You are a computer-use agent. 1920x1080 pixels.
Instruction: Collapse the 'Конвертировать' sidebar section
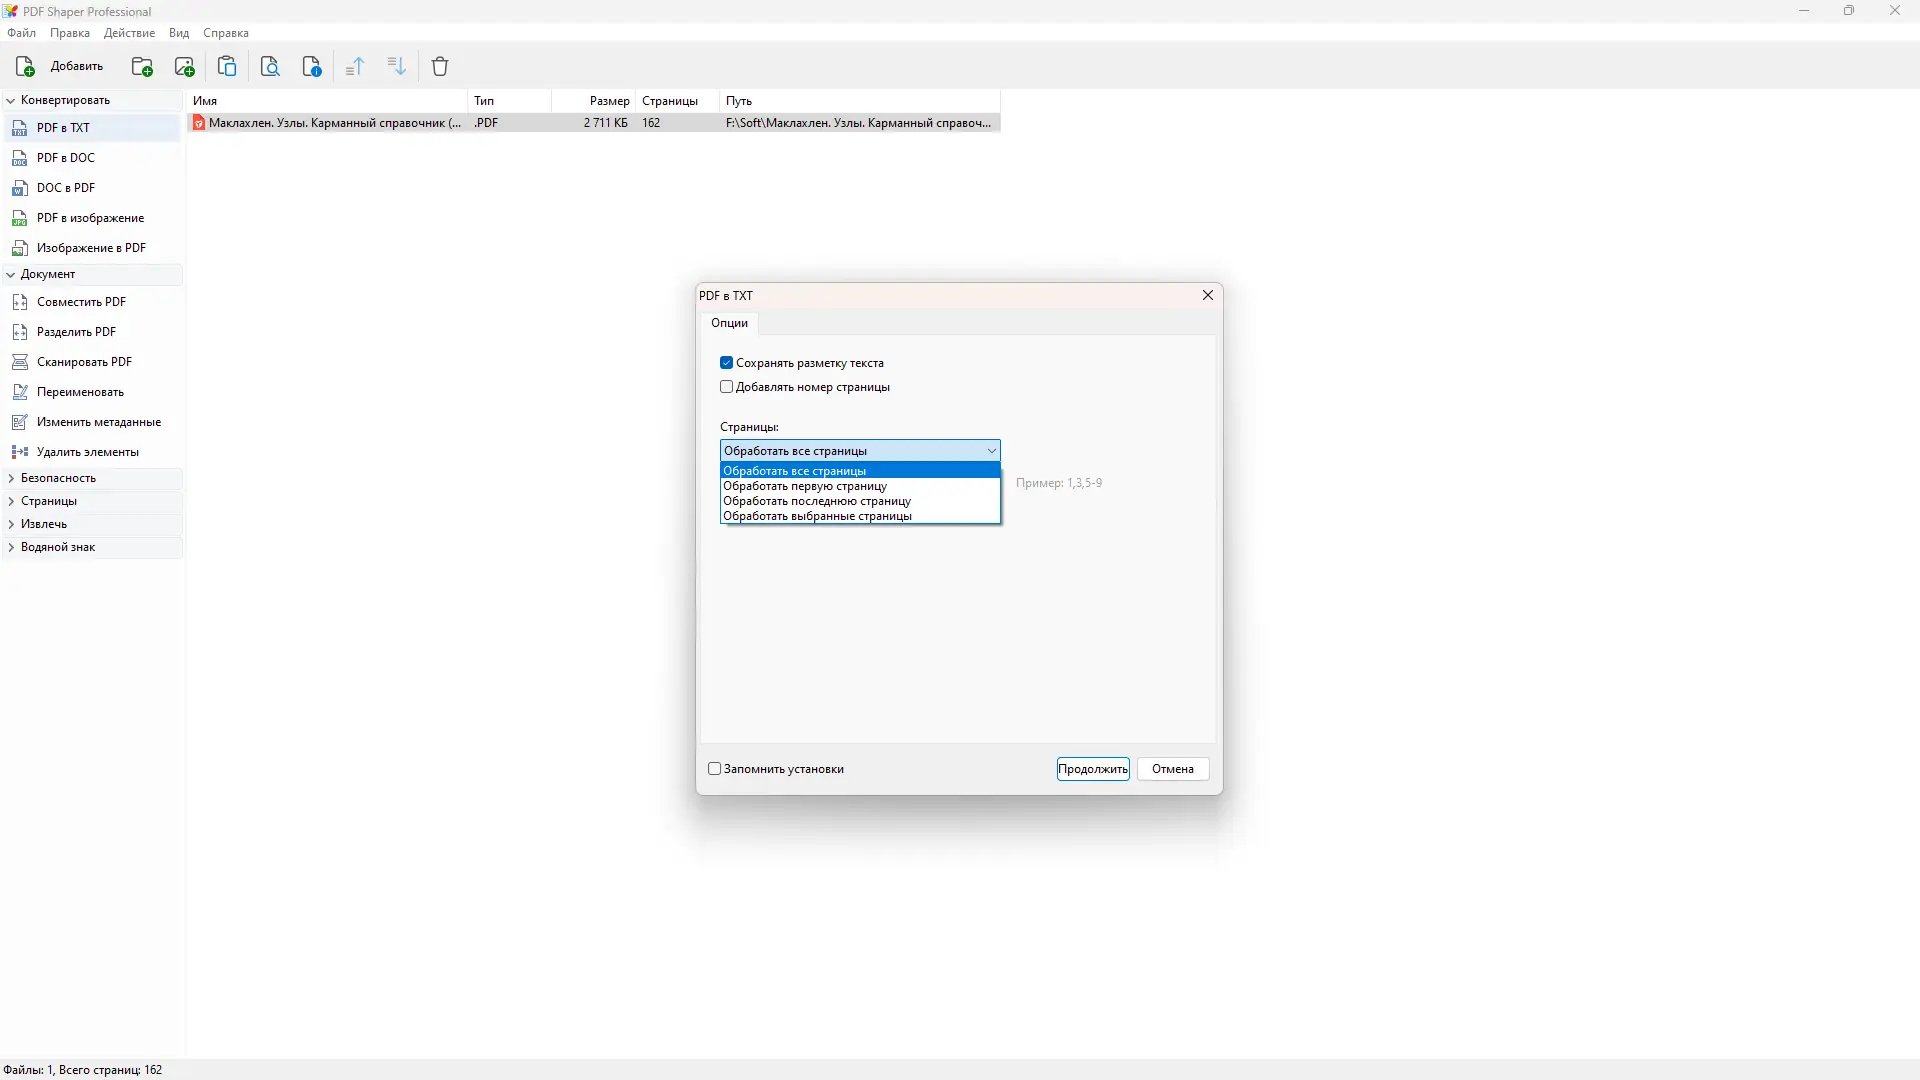coord(11,100)
